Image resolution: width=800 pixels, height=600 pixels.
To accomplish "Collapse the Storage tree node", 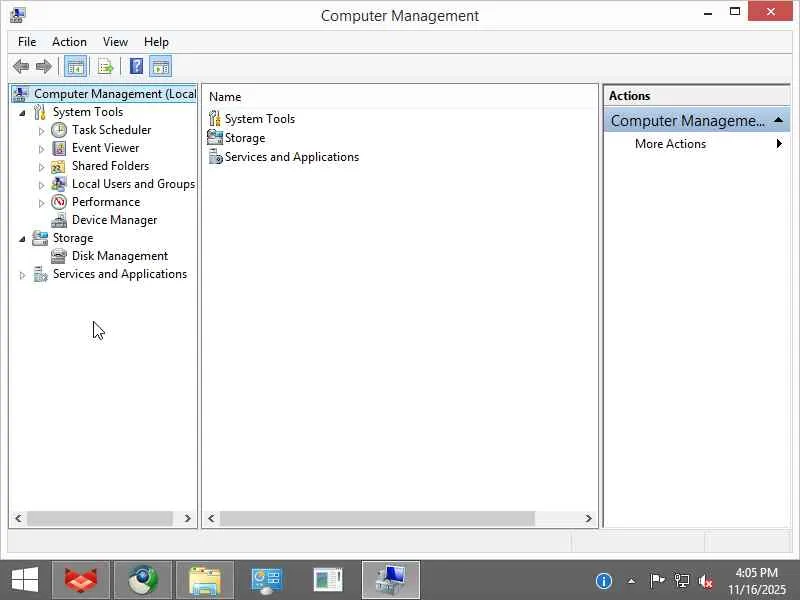I will point(22,239).
